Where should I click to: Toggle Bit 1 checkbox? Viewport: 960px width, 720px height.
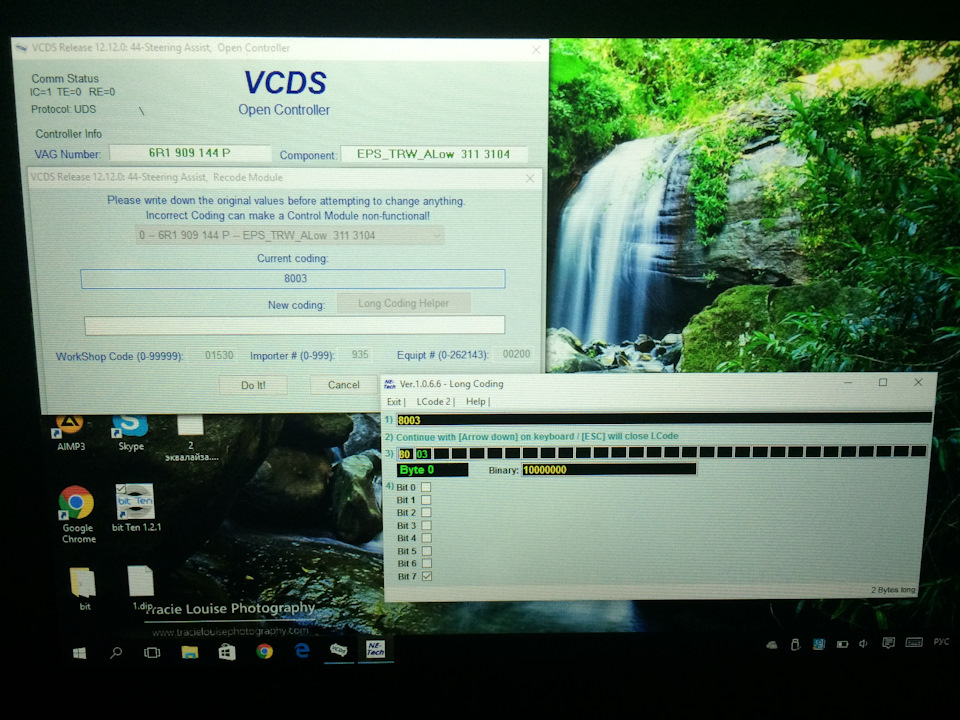(x=426, y=500)
